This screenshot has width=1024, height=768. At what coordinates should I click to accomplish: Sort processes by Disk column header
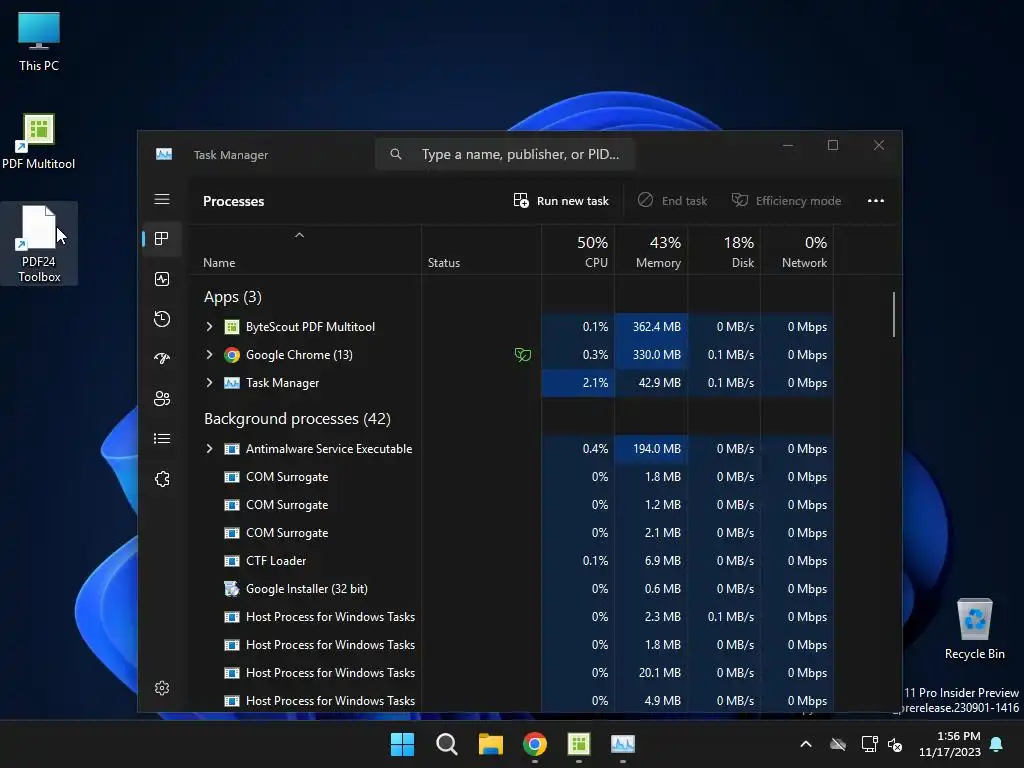pos(724,251)
